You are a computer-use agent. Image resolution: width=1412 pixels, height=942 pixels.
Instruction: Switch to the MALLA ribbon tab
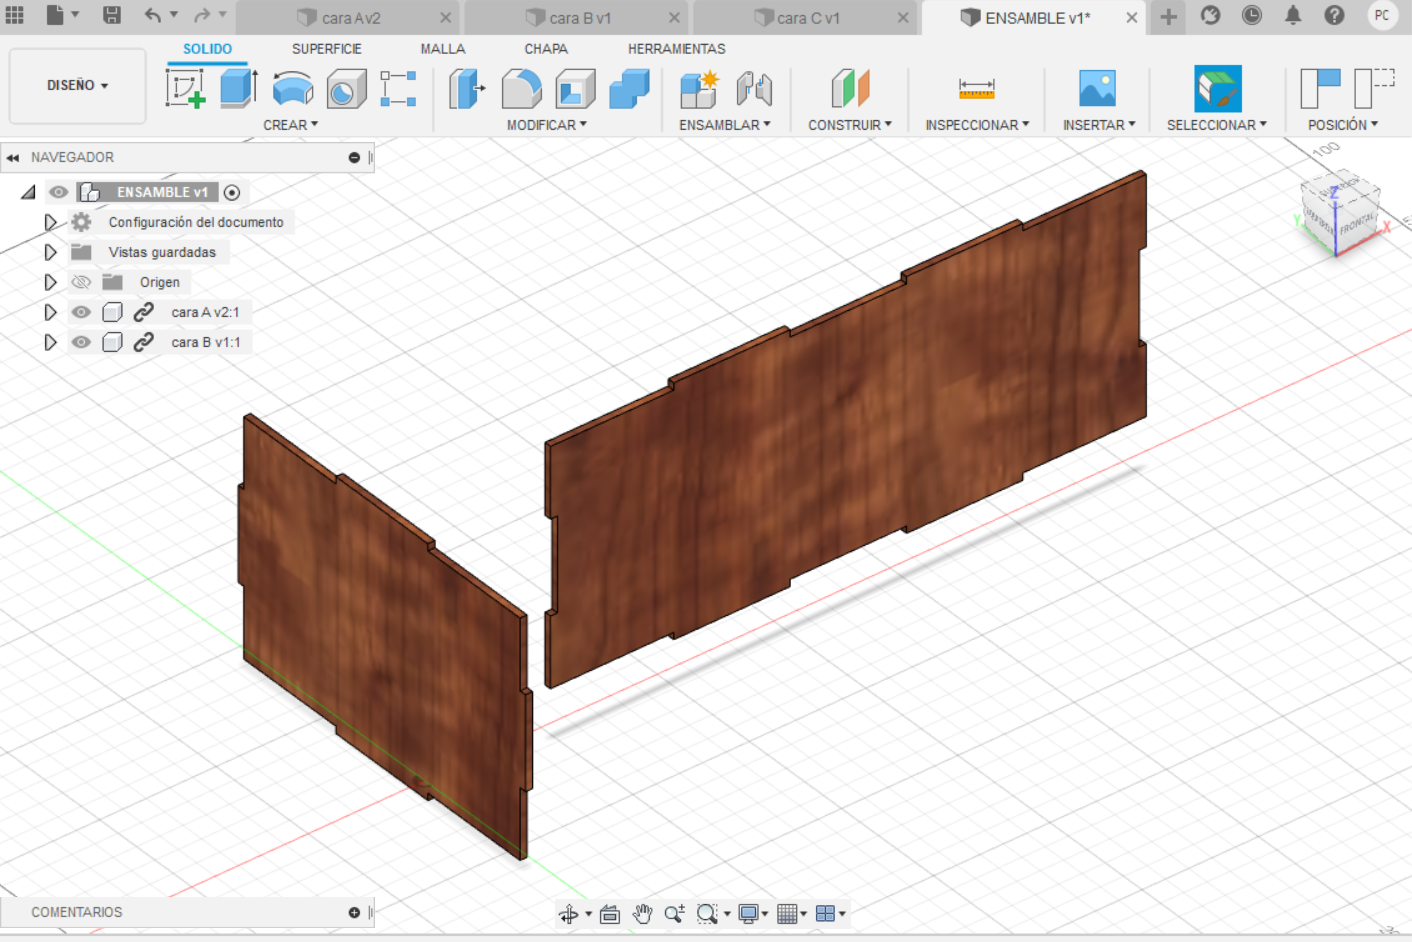[x=443, y=49]
